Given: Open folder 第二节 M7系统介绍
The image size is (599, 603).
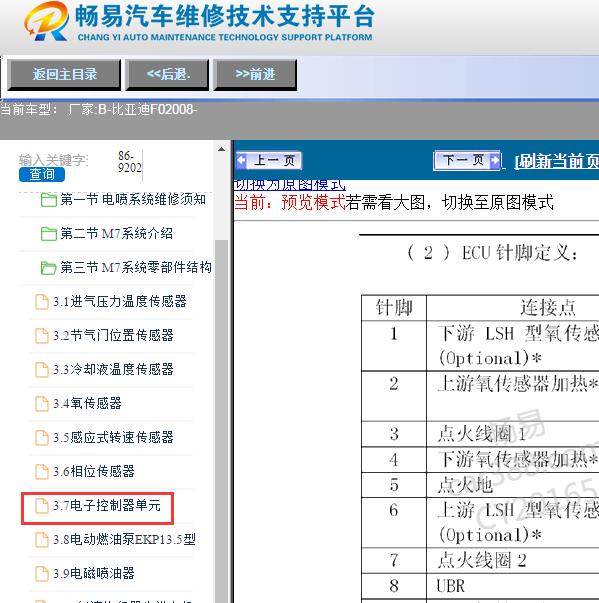Looking at the screenshot, I should tap(116, 233).
